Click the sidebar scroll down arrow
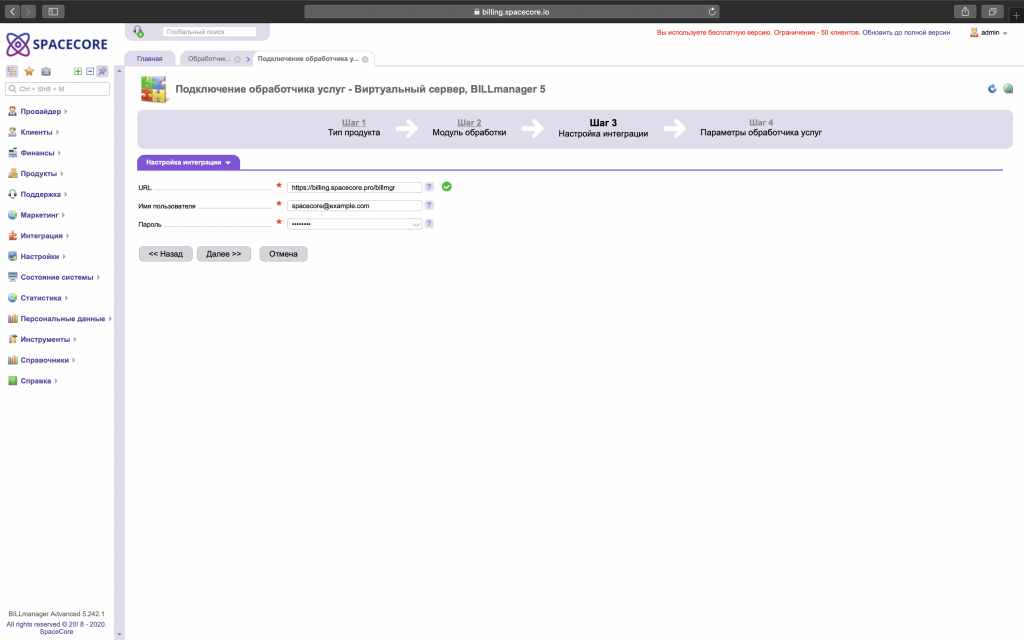Image resolution: width=1024 pixels, height=640 pixels. tap(119, 633)
